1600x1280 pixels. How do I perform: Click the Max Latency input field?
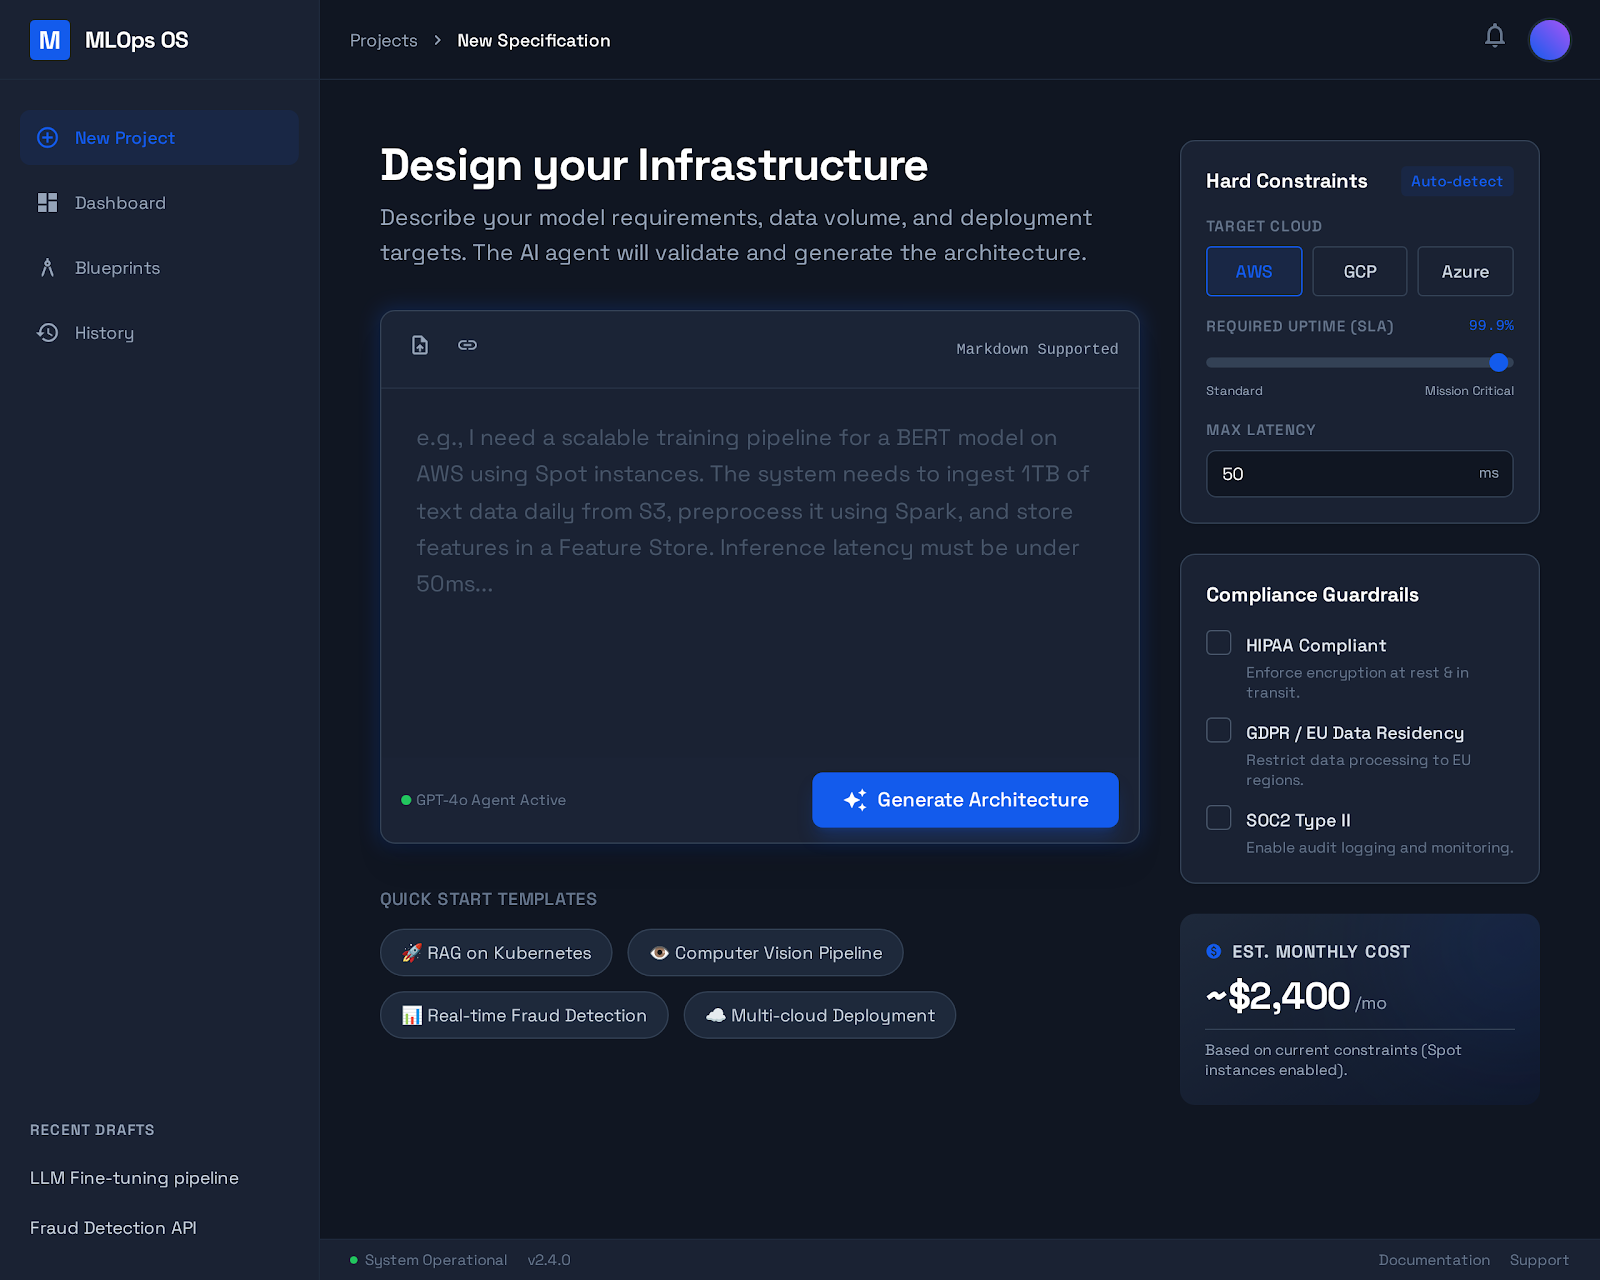[1340, 474]
